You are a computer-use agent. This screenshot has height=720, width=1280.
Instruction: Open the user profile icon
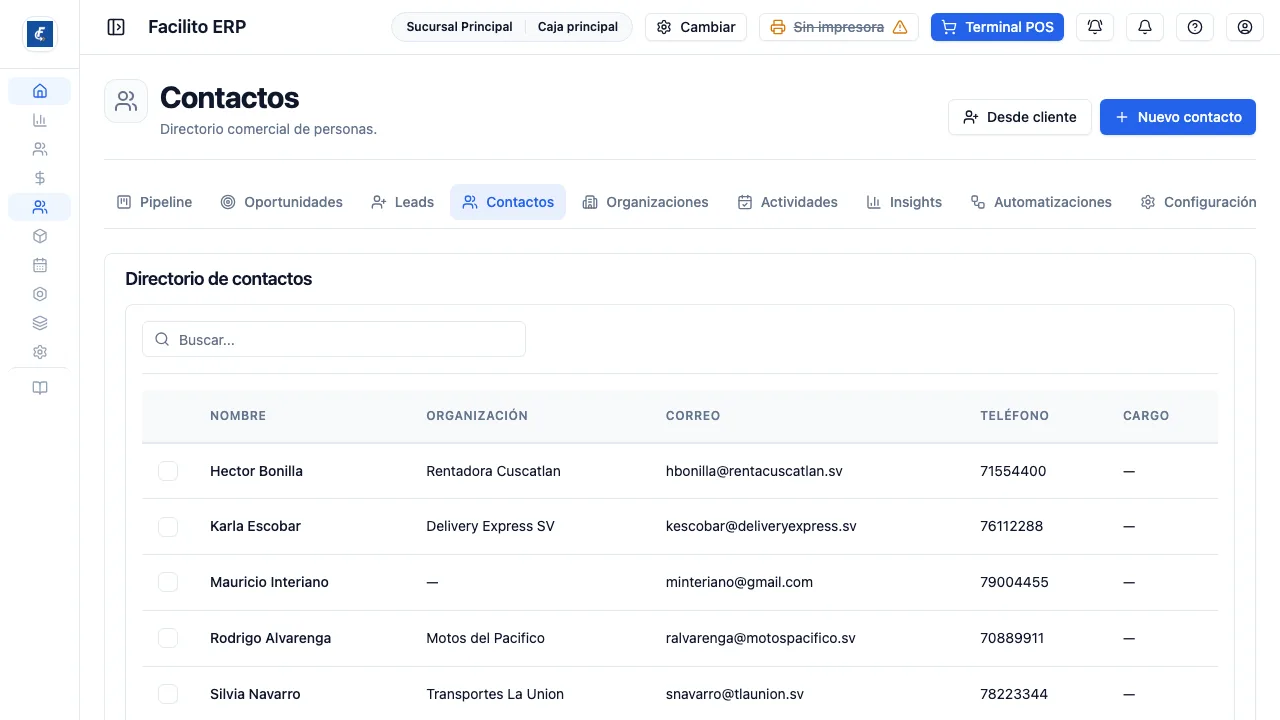(1245, 27)
